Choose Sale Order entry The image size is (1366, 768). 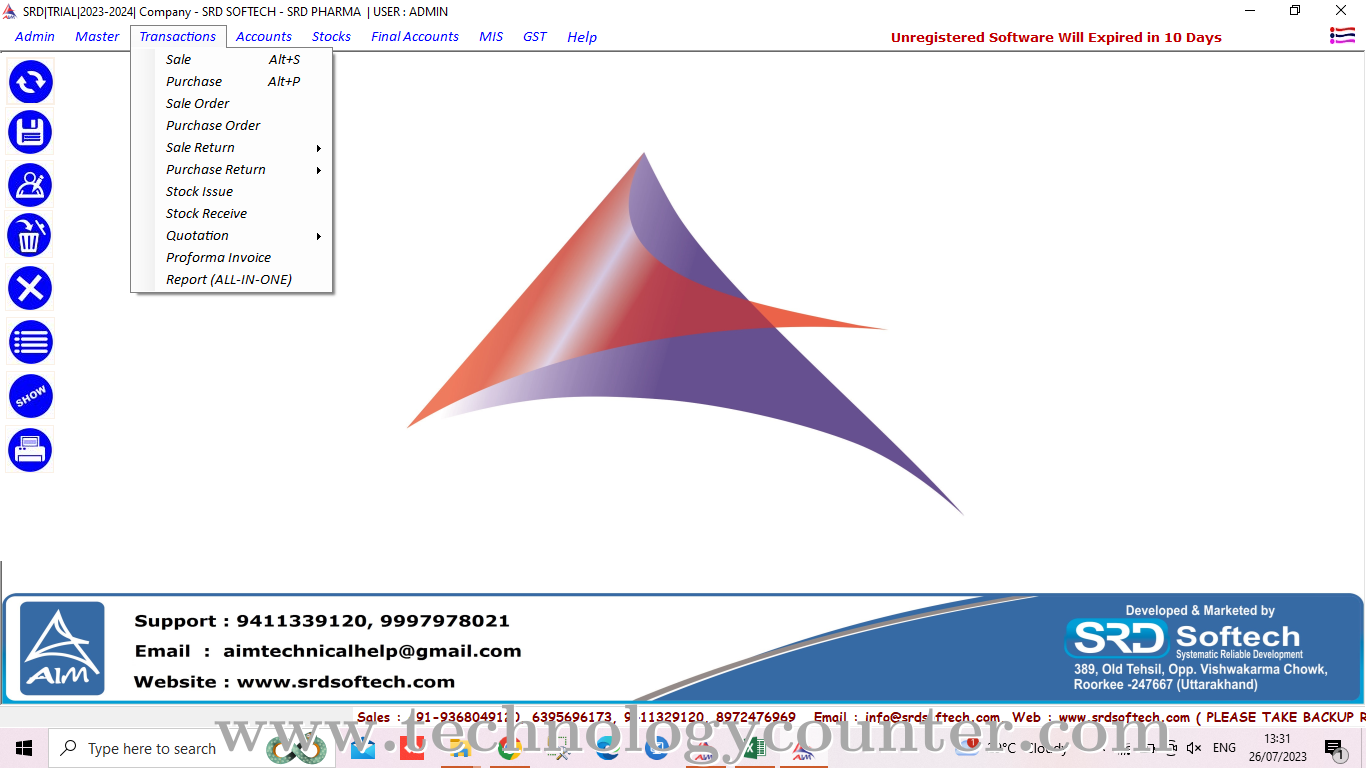point(232,104)
